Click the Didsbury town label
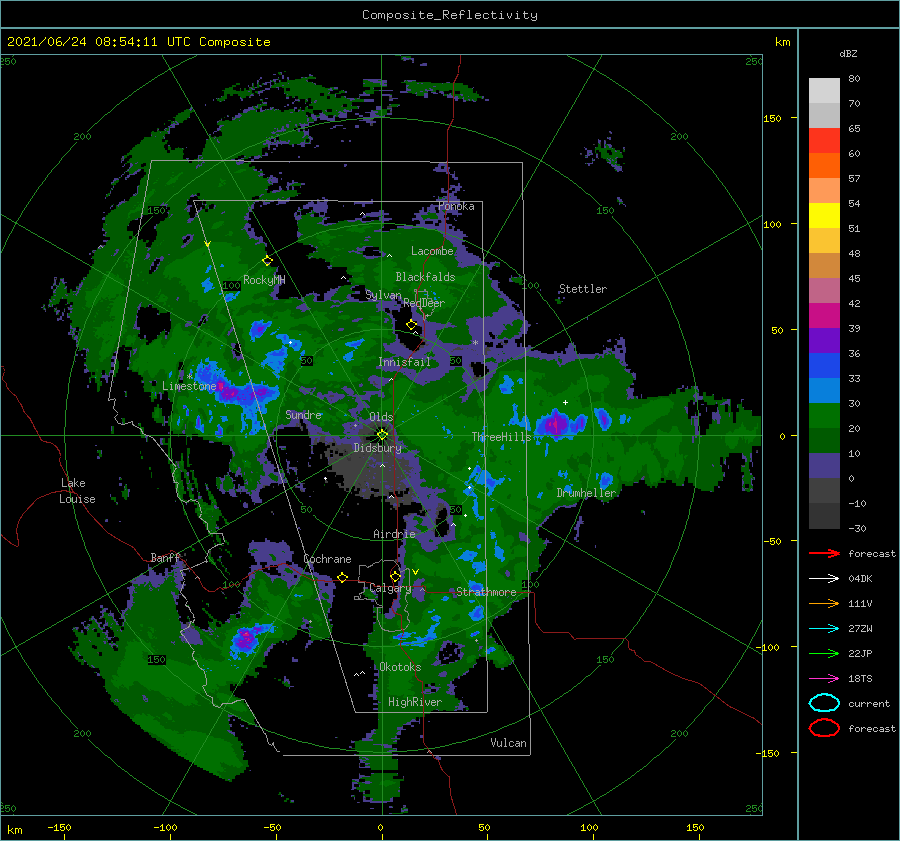Image resolution: width=900 pixels, height=841 pixels. coord(378,448)
